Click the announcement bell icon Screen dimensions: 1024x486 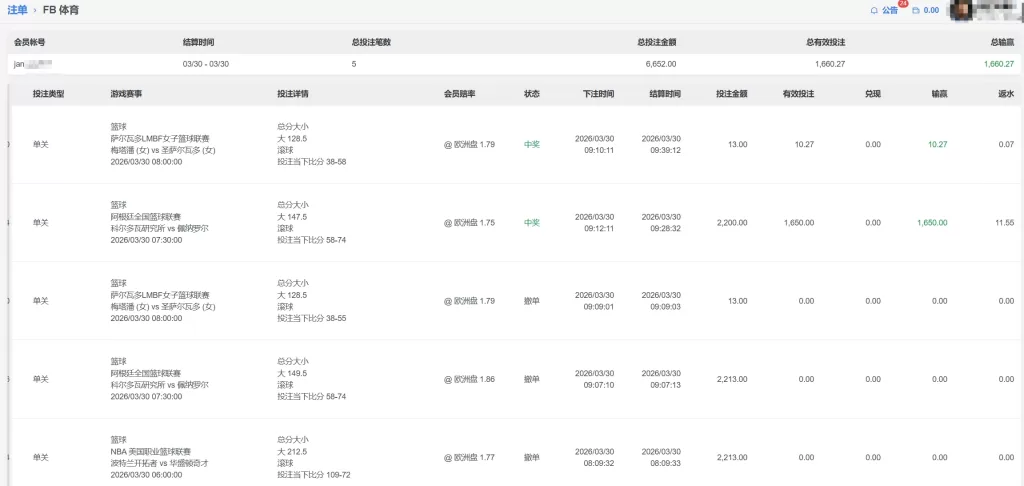[874, 10]
